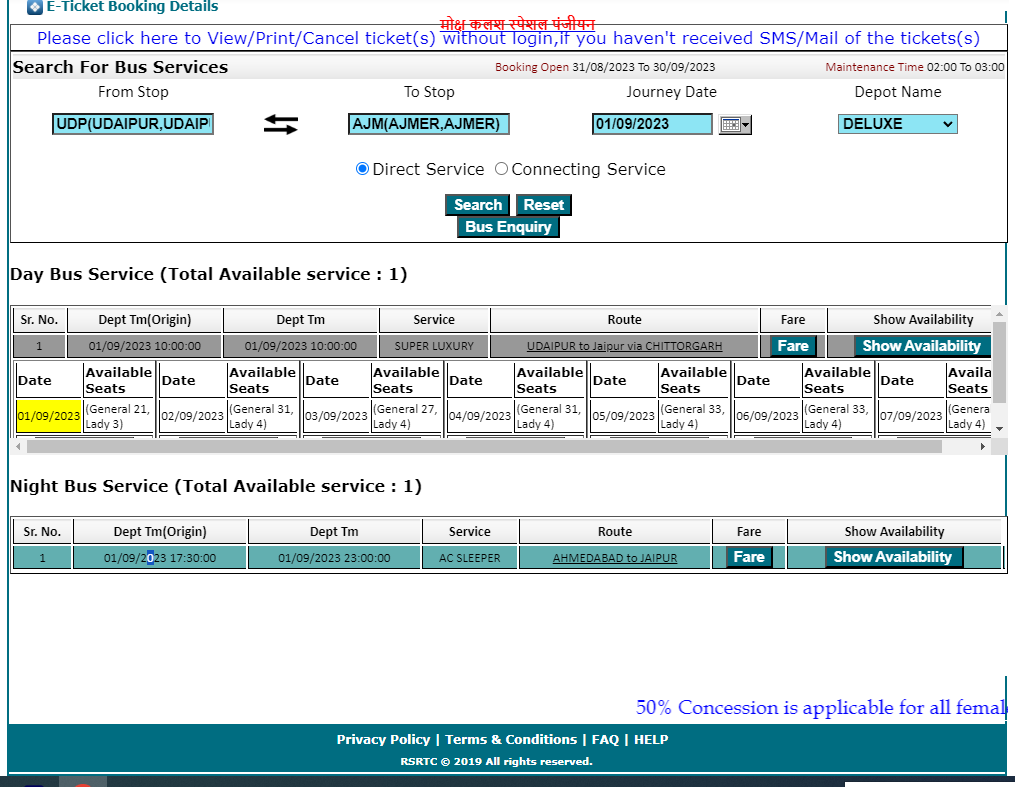This screenshot has height=787, width=1015.
Task: Open the Depot Name dropdown
Action: (897, 123)
